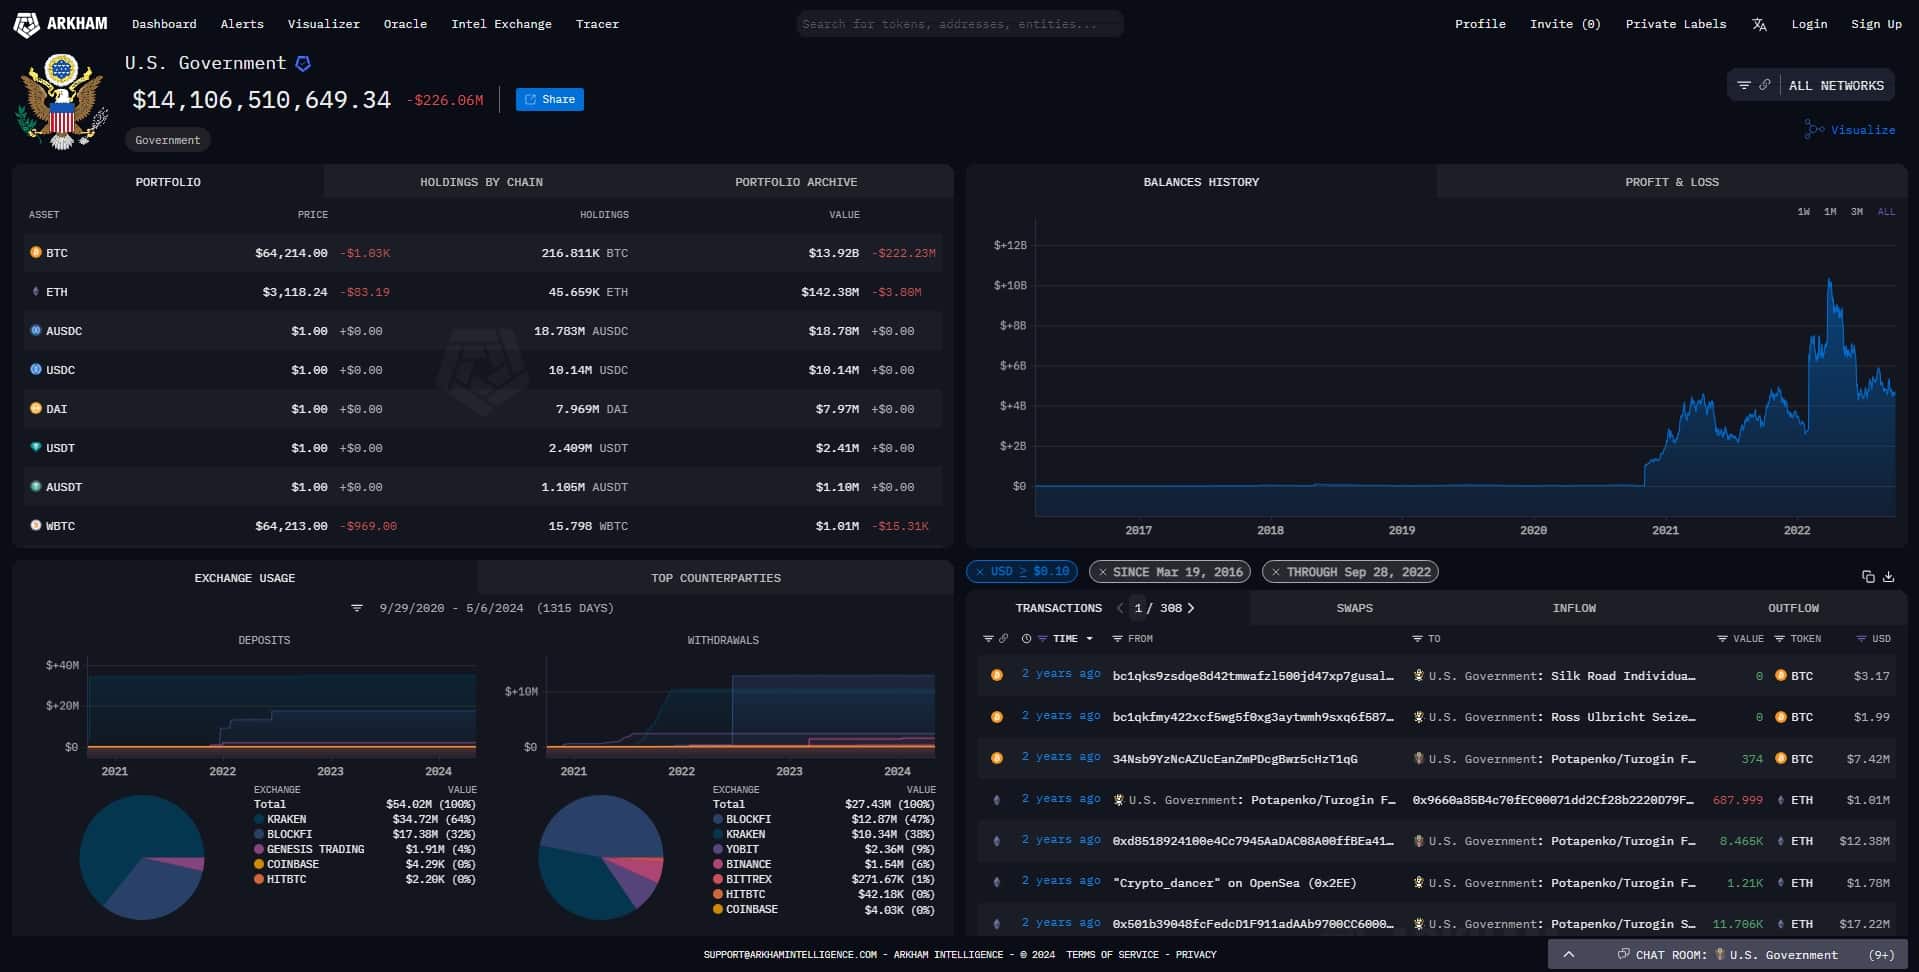1919x972 pixels.
Task: Download transactions with the download icon
Action: (x=1889, y=577)
